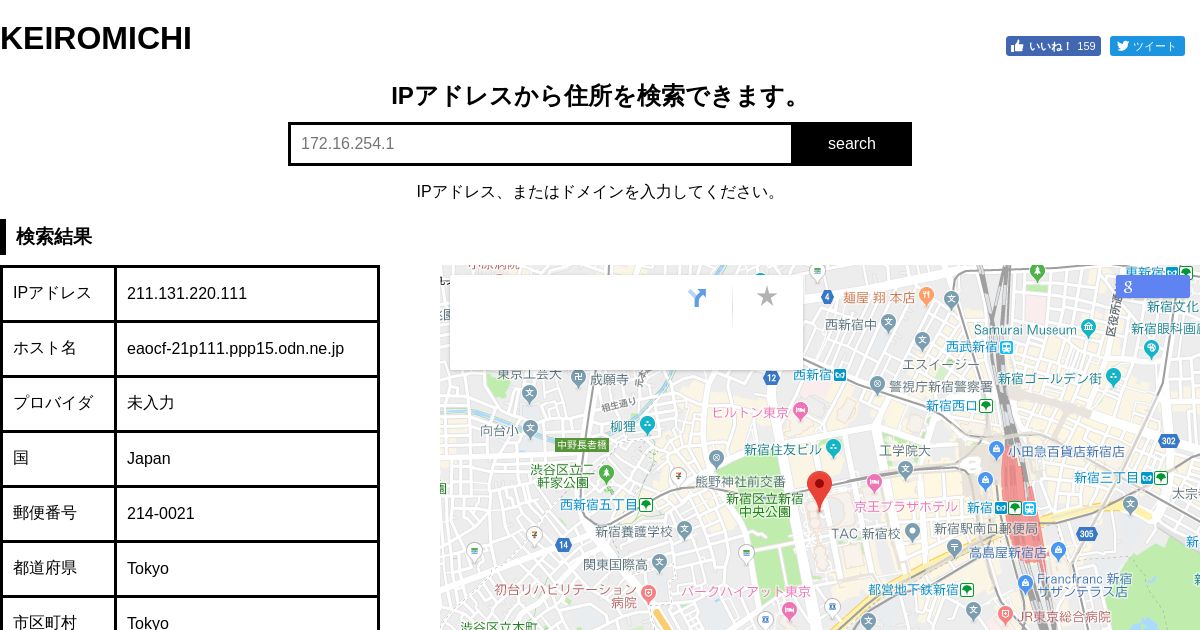The image size is (1200, 630).
Task: Click the Twitter ツイート button
Action: [1147, 46]
